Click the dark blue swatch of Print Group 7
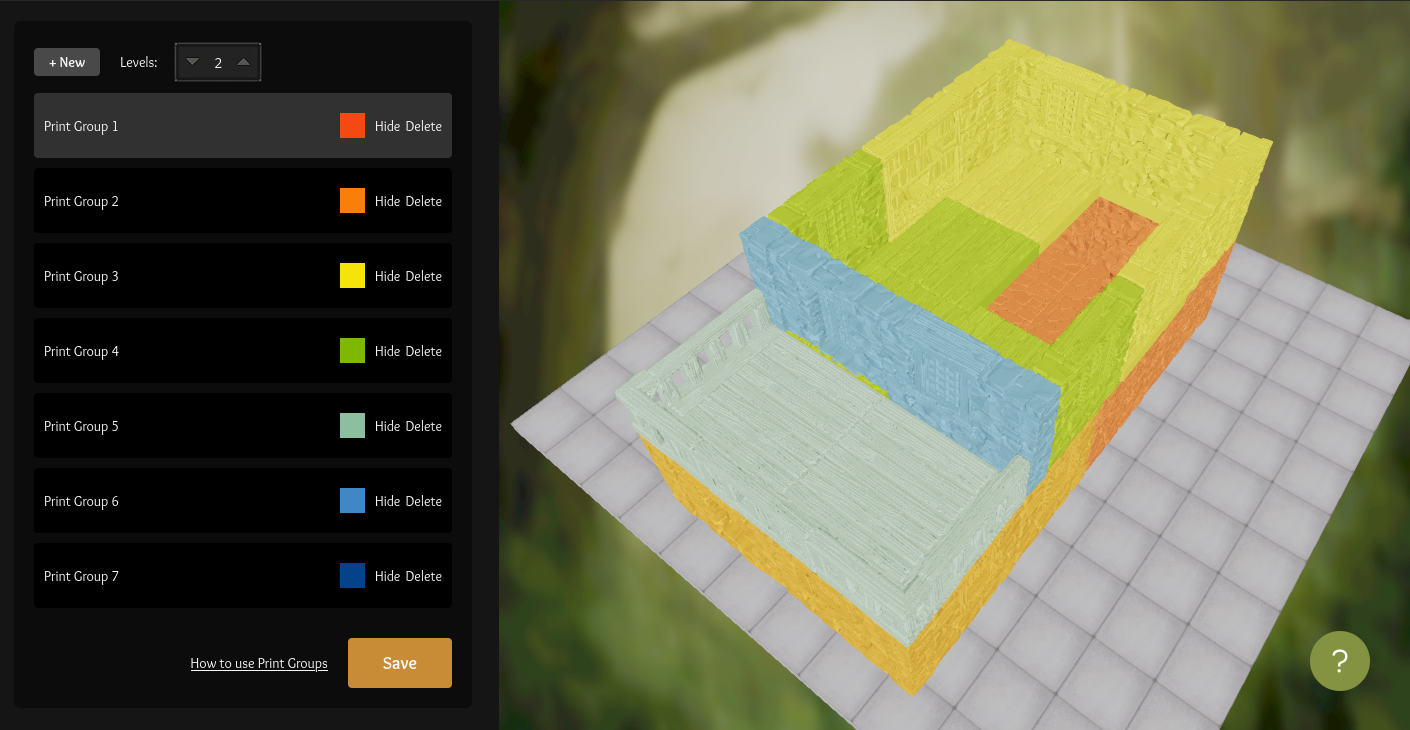The width and height of the screenshot is (1410, 730). (x=352, y=576)
